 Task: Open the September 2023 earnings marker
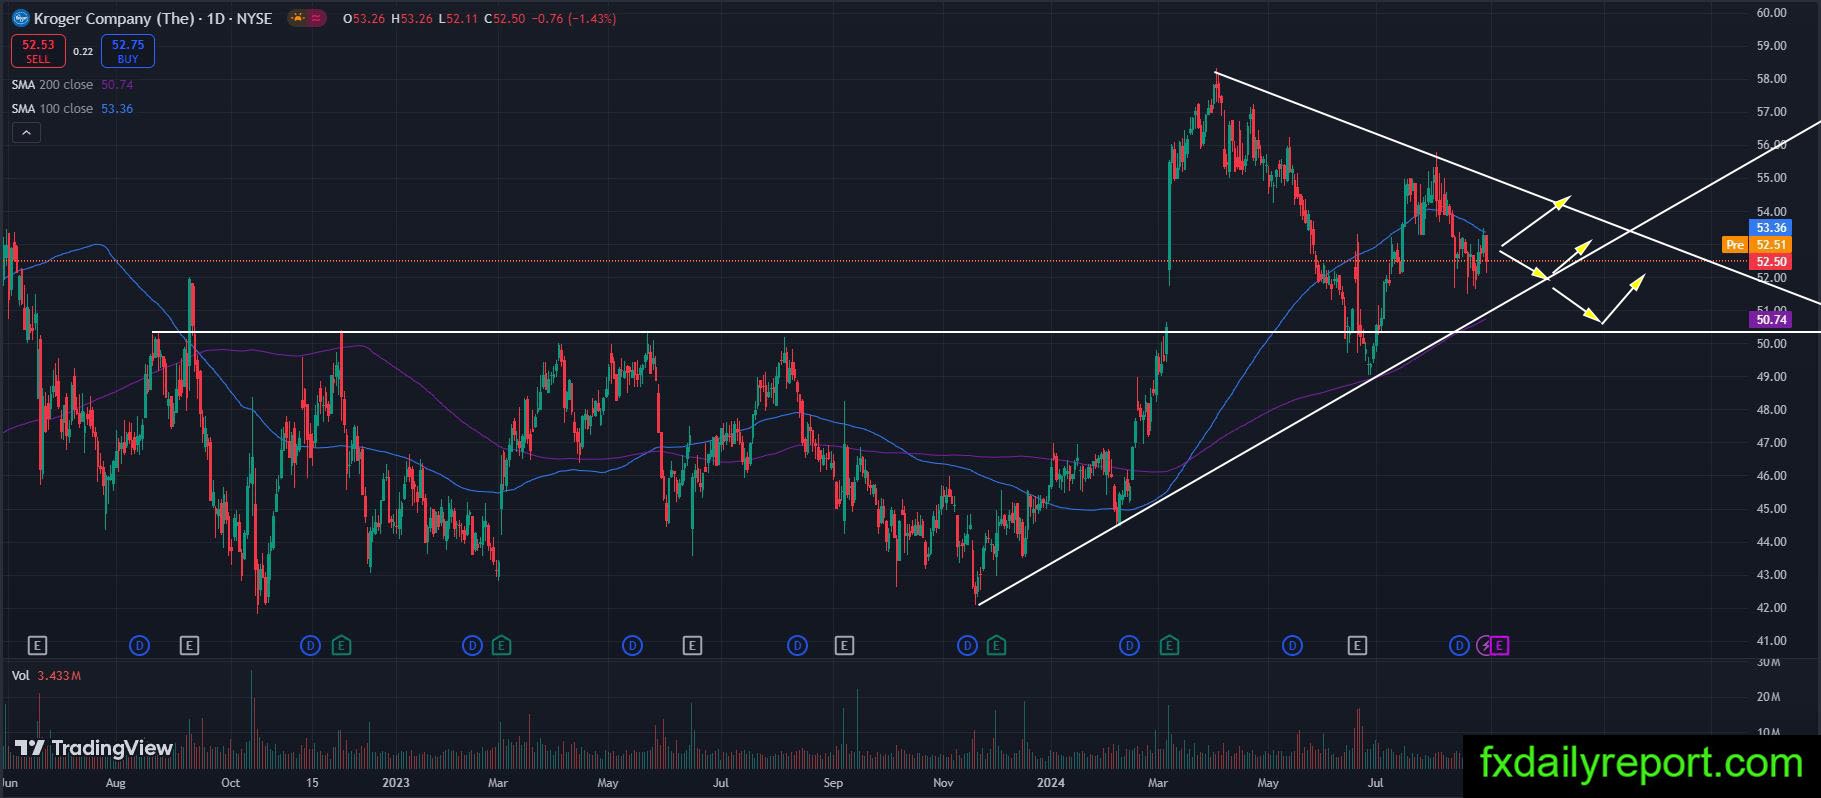pyautogui.click(x=844, y=646)
